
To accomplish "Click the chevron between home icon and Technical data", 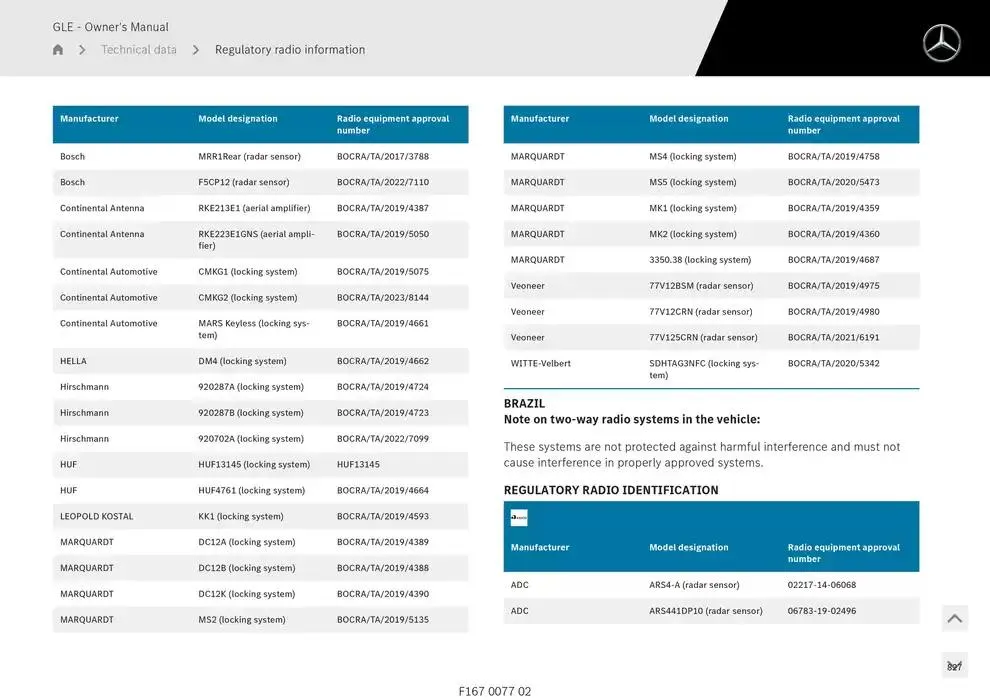I will [82, 50].
